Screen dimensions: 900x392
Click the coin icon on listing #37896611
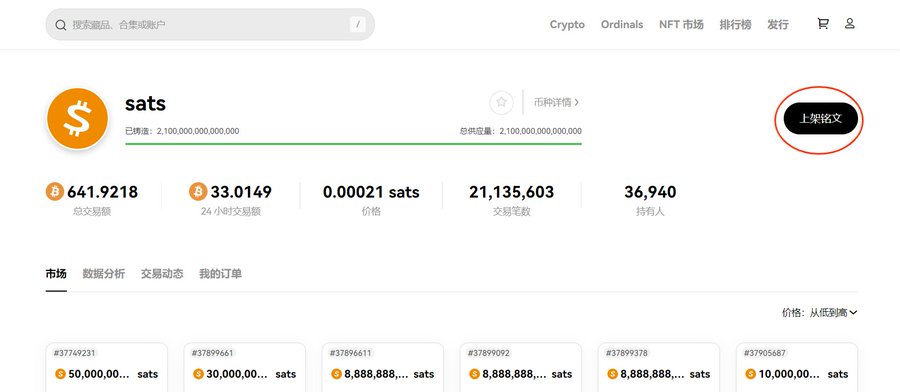(x=337, y=374)
